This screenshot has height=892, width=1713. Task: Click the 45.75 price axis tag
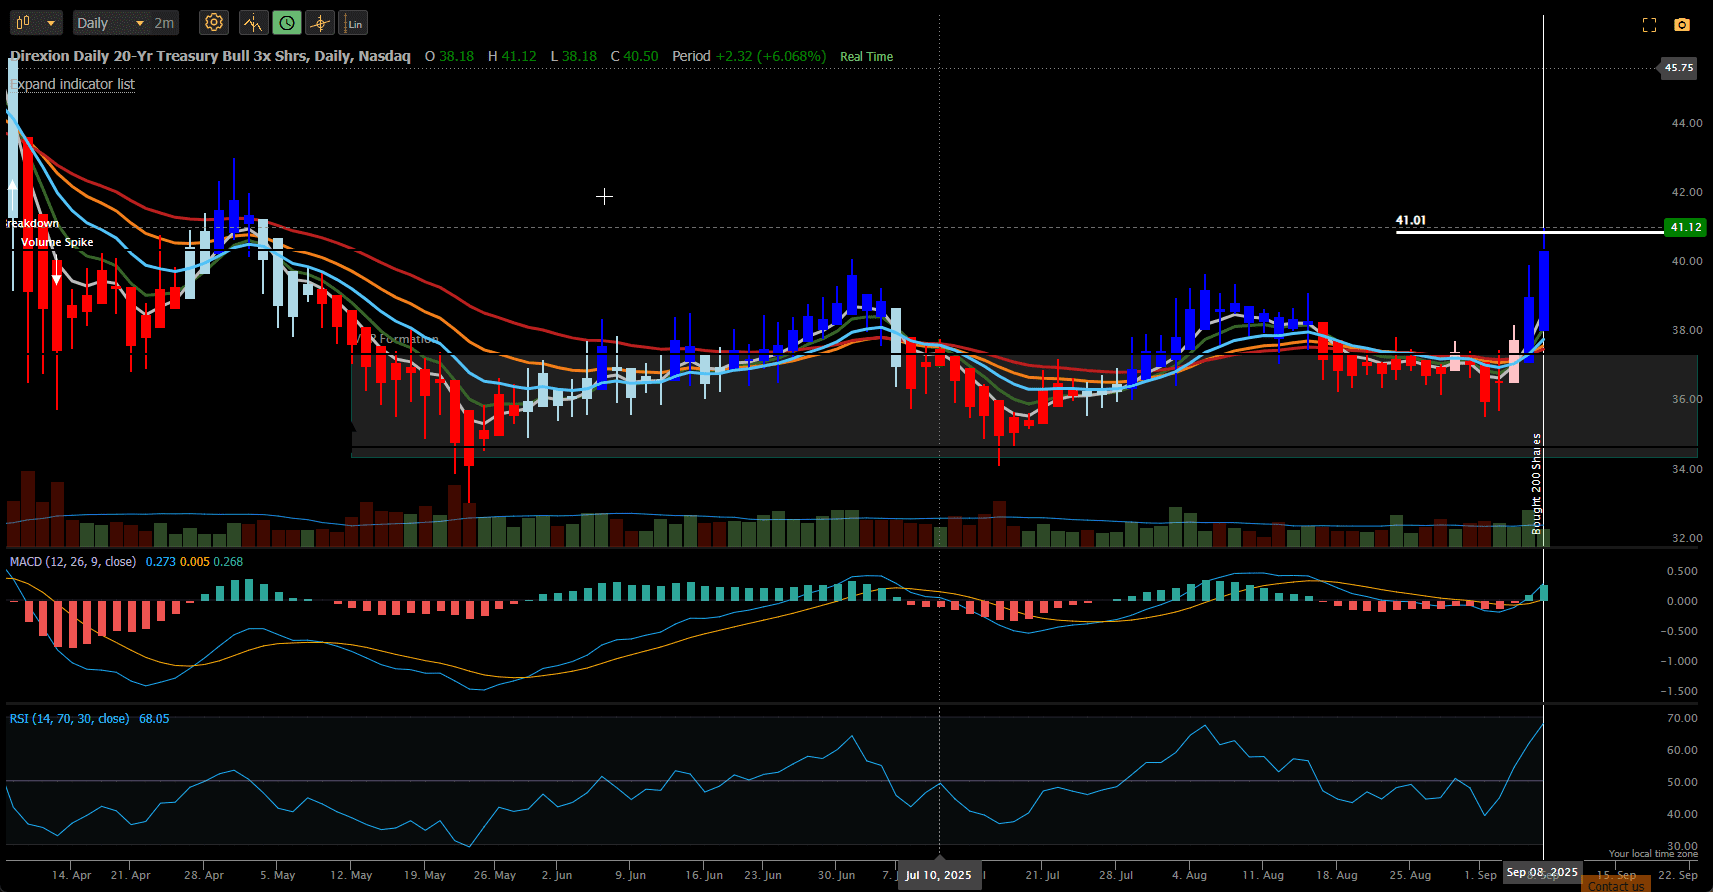(x=1679, y=68)
